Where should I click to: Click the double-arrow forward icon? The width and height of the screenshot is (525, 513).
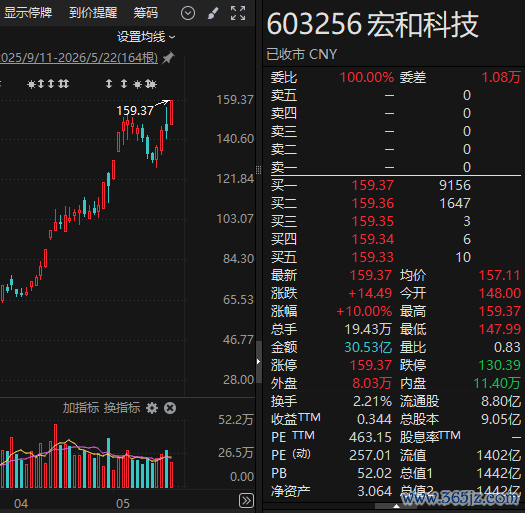pyautogui.click(x=246, y=501)
